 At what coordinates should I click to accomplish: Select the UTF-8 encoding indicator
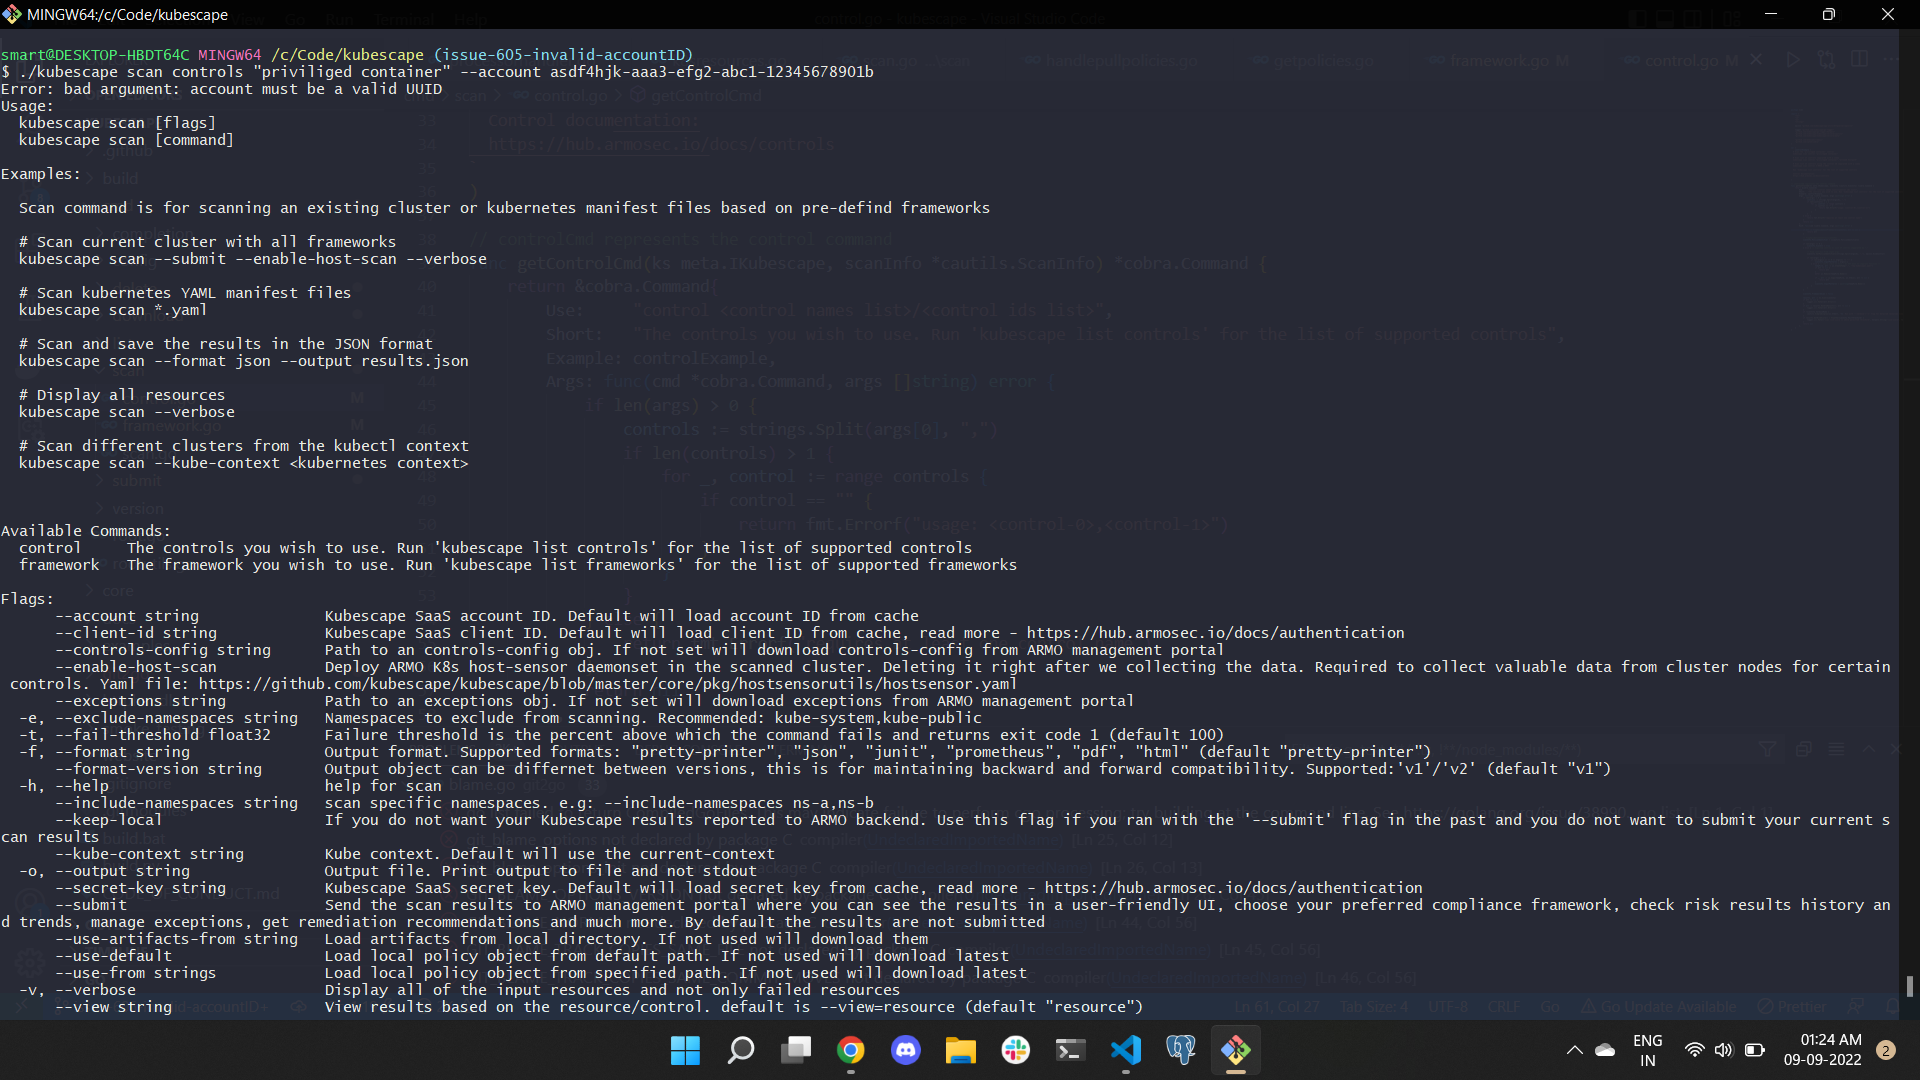click(x=1447, y=1007)
